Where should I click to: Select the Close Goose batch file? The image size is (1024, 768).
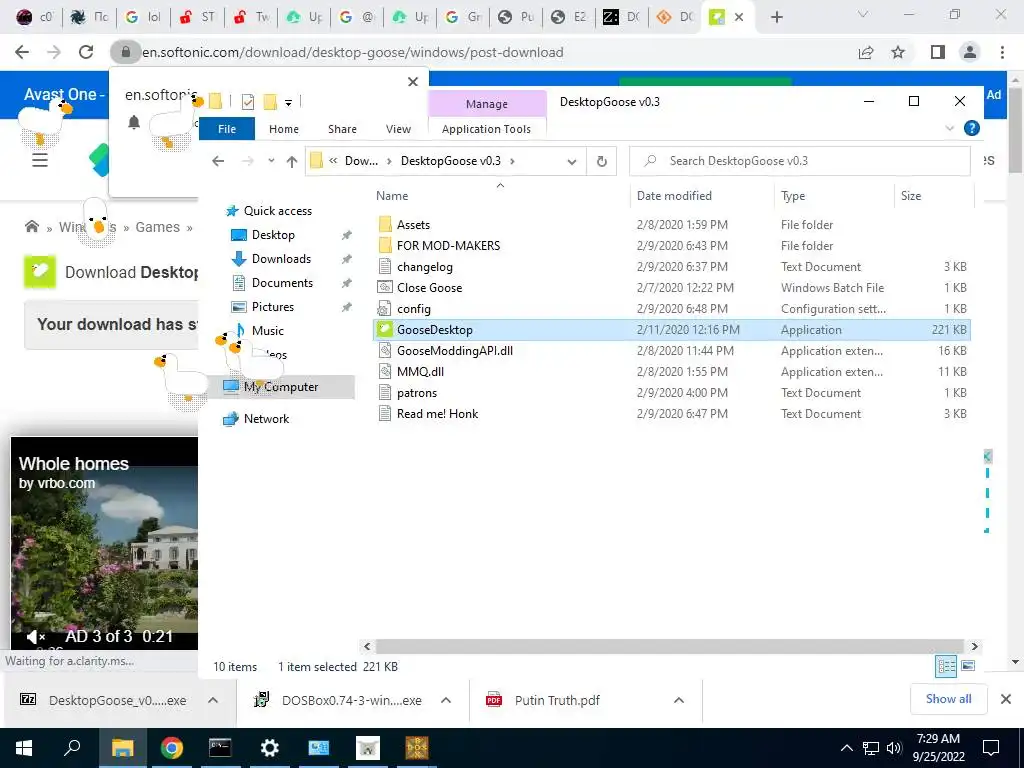tap(429, 287)
